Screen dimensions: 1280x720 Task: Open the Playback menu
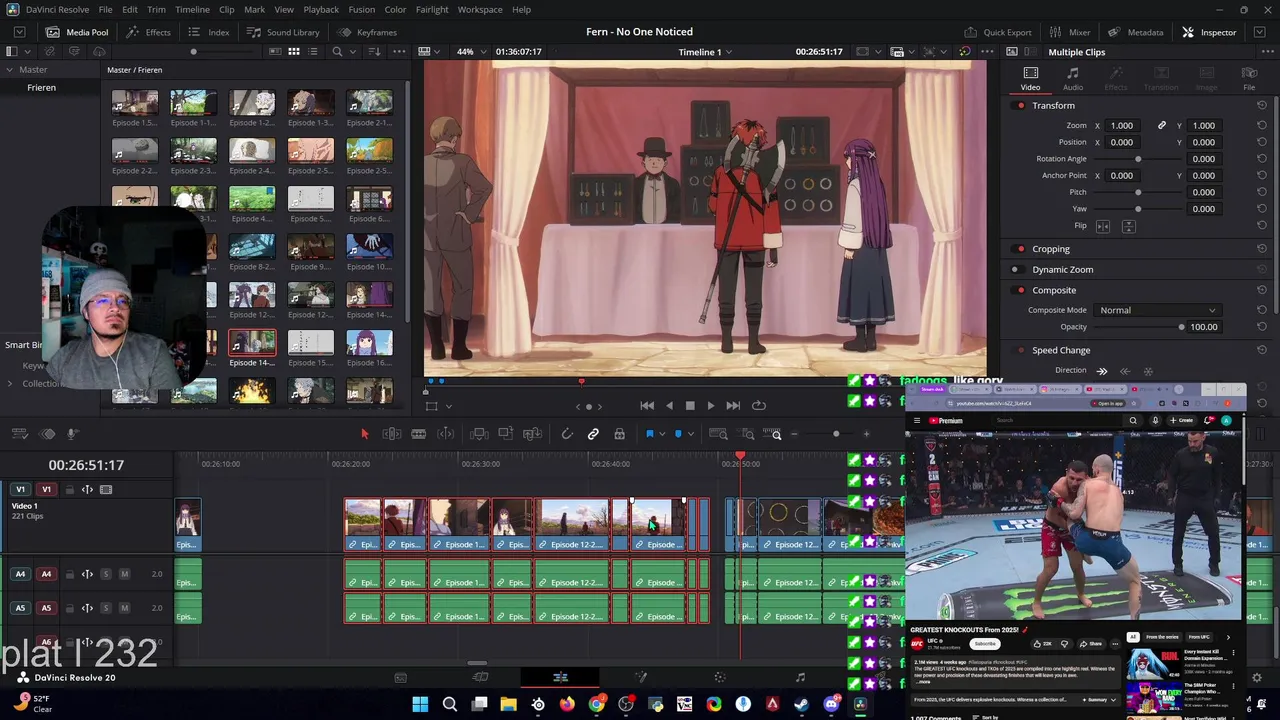[x=321, y=9]
